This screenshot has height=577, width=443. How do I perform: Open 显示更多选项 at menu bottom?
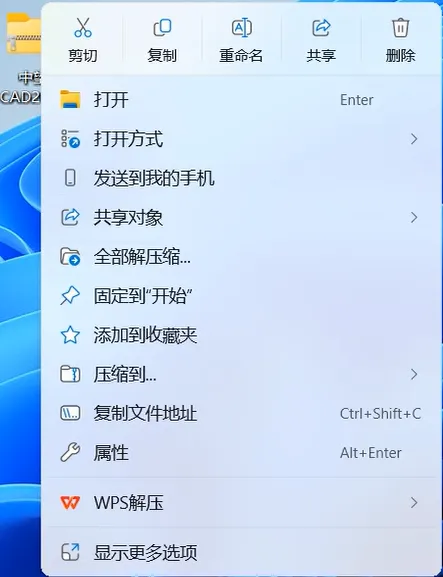(241, 552)
